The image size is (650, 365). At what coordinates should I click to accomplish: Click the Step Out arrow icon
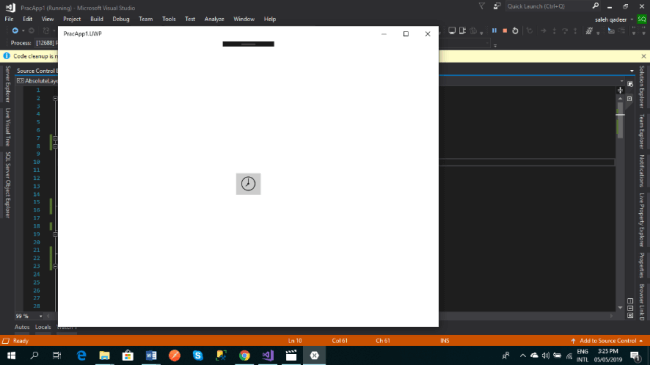pyautogui.click(x=575, y=31)
